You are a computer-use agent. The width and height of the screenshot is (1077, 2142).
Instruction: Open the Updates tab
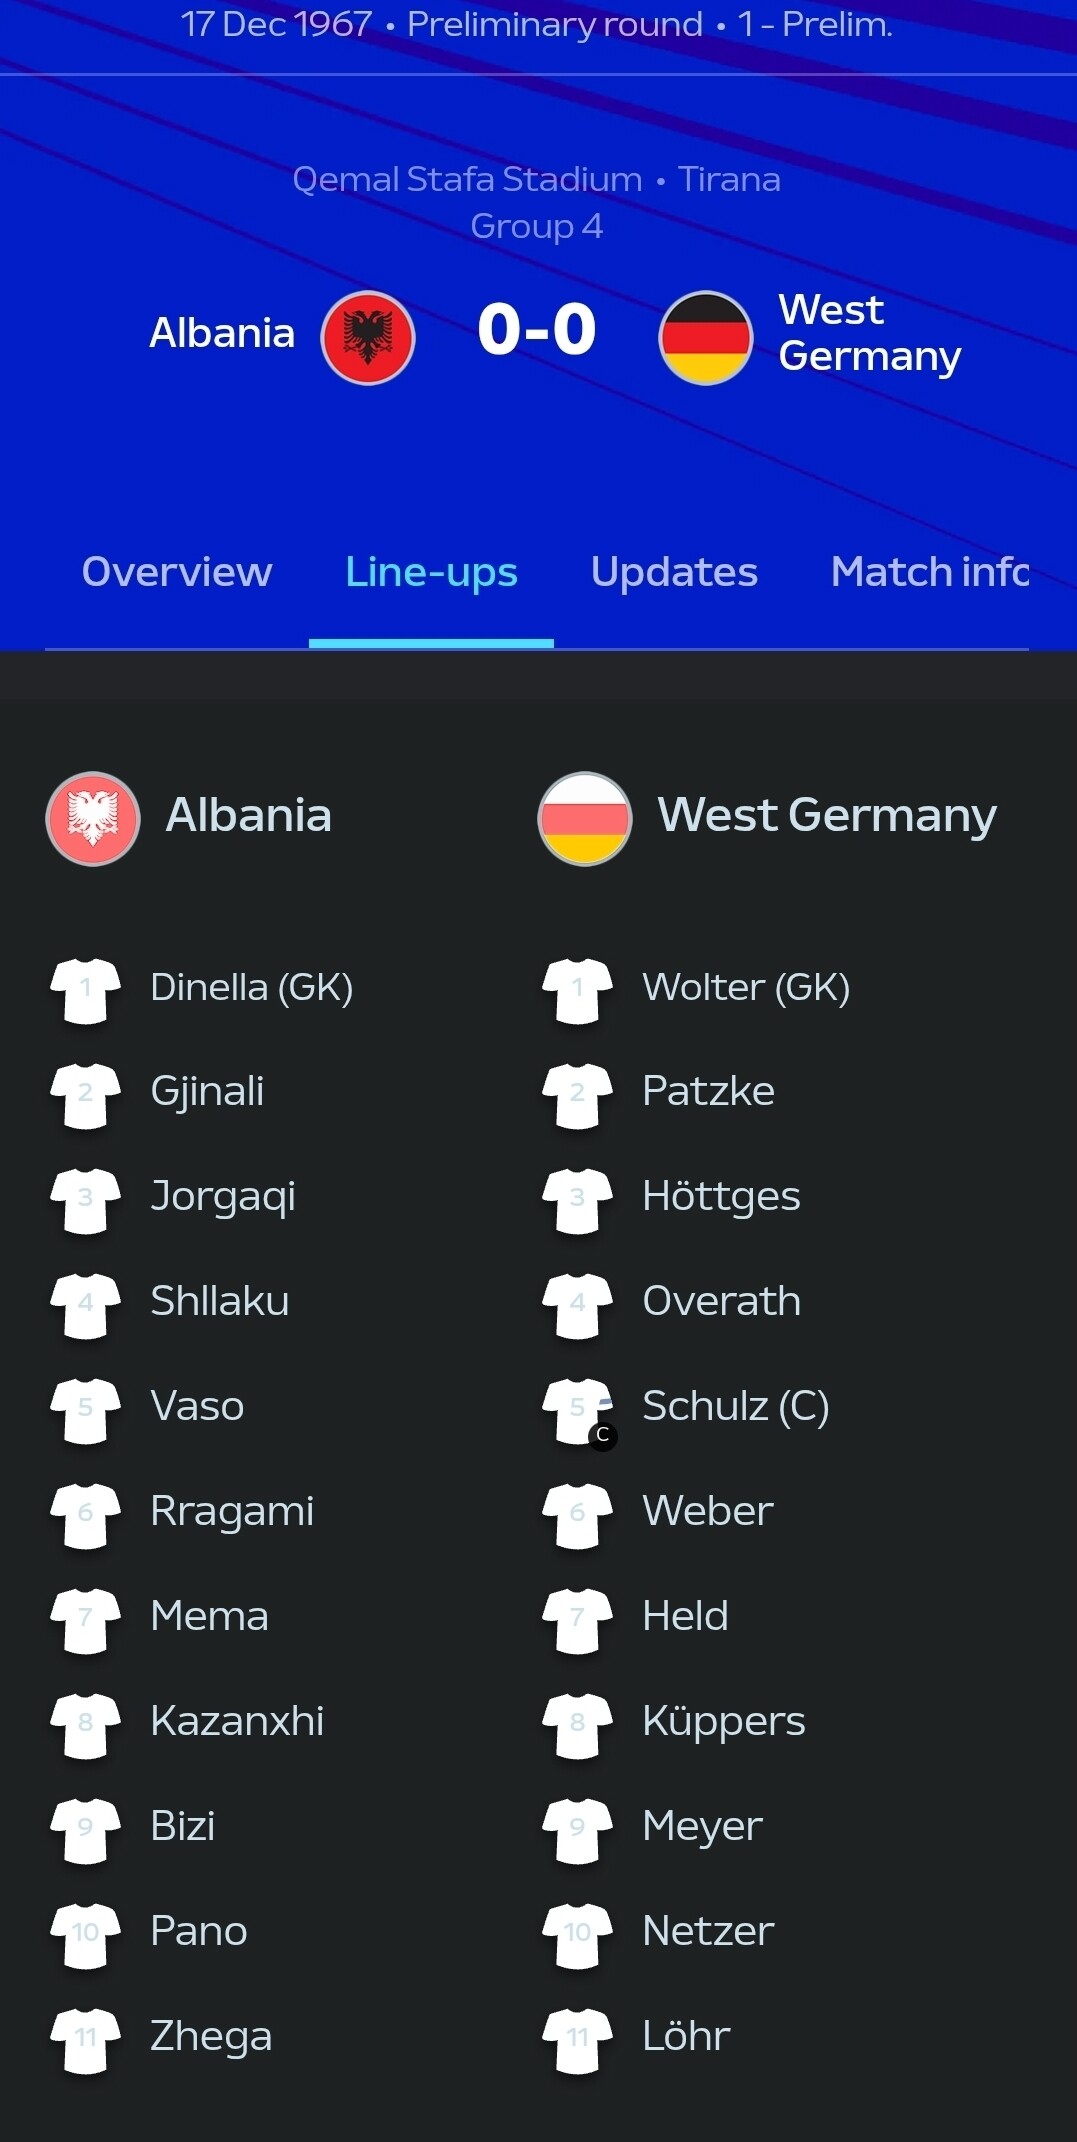(x=674, y=572)
